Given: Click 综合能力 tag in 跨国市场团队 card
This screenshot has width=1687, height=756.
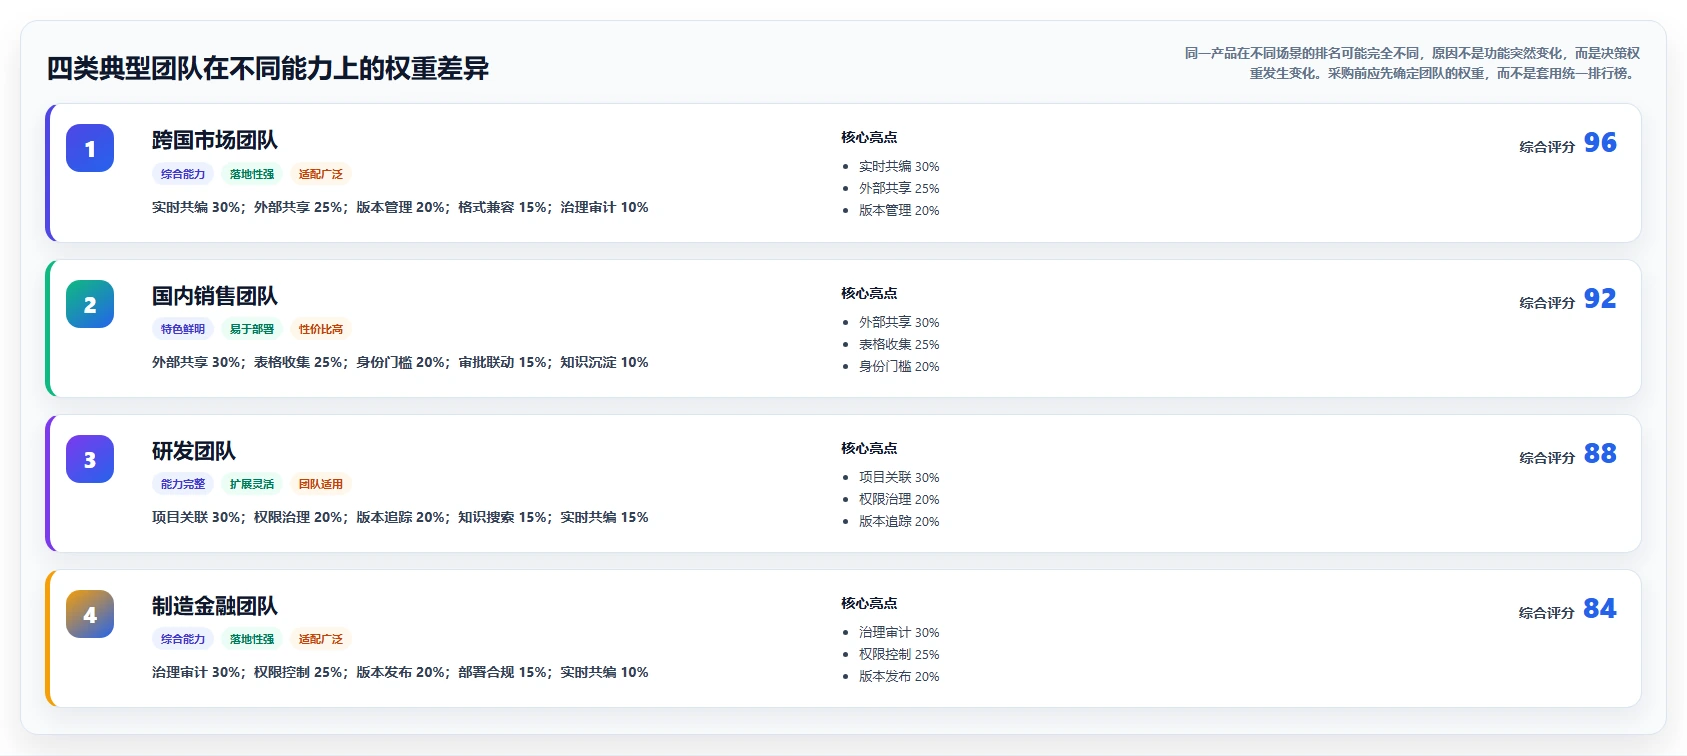Looking at the screenshot, I should (183, 174).
